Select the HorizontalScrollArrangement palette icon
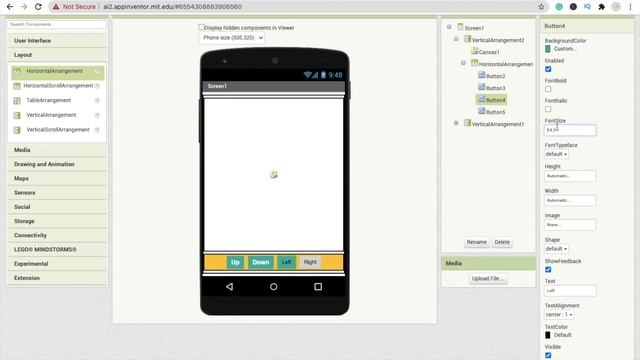 point(17,86)
